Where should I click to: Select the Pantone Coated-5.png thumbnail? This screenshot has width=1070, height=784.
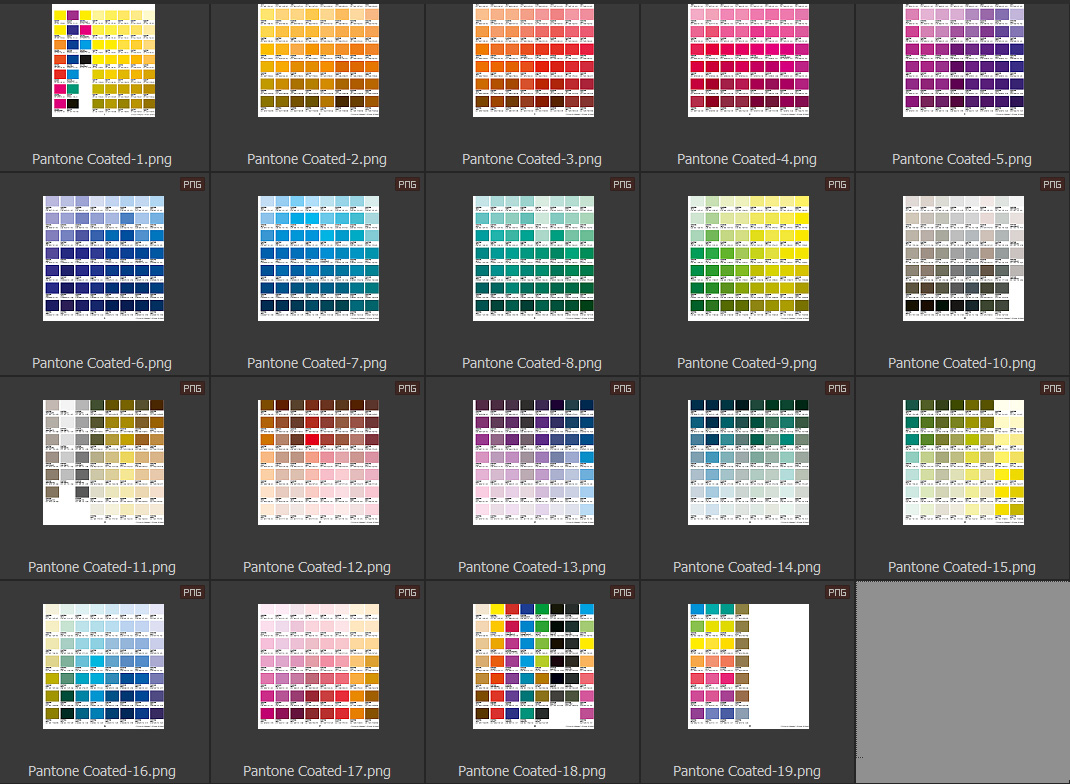[964, 60]
